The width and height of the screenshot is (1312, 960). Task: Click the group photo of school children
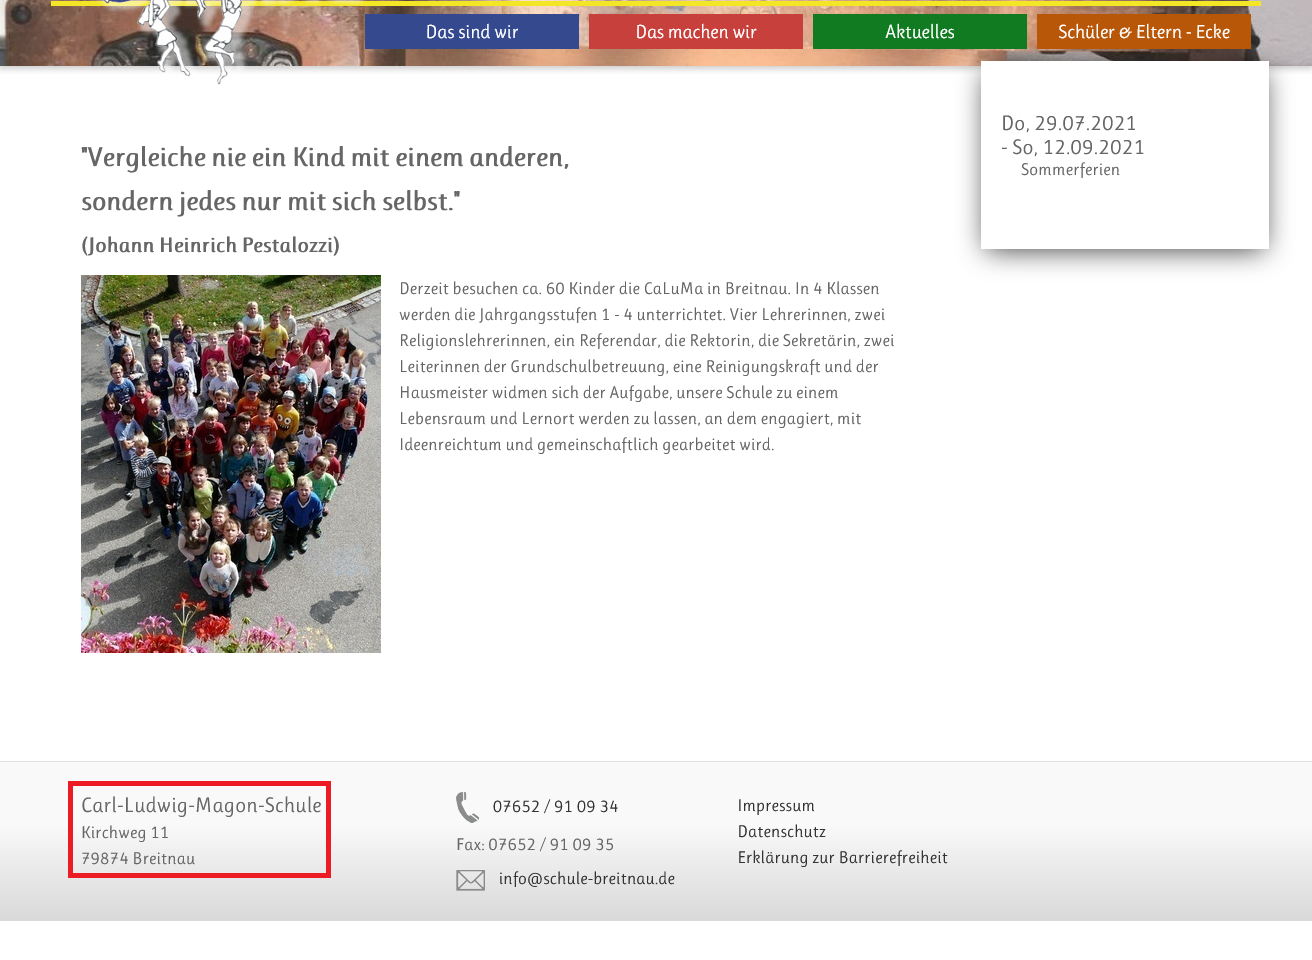(x=231, y=464)
